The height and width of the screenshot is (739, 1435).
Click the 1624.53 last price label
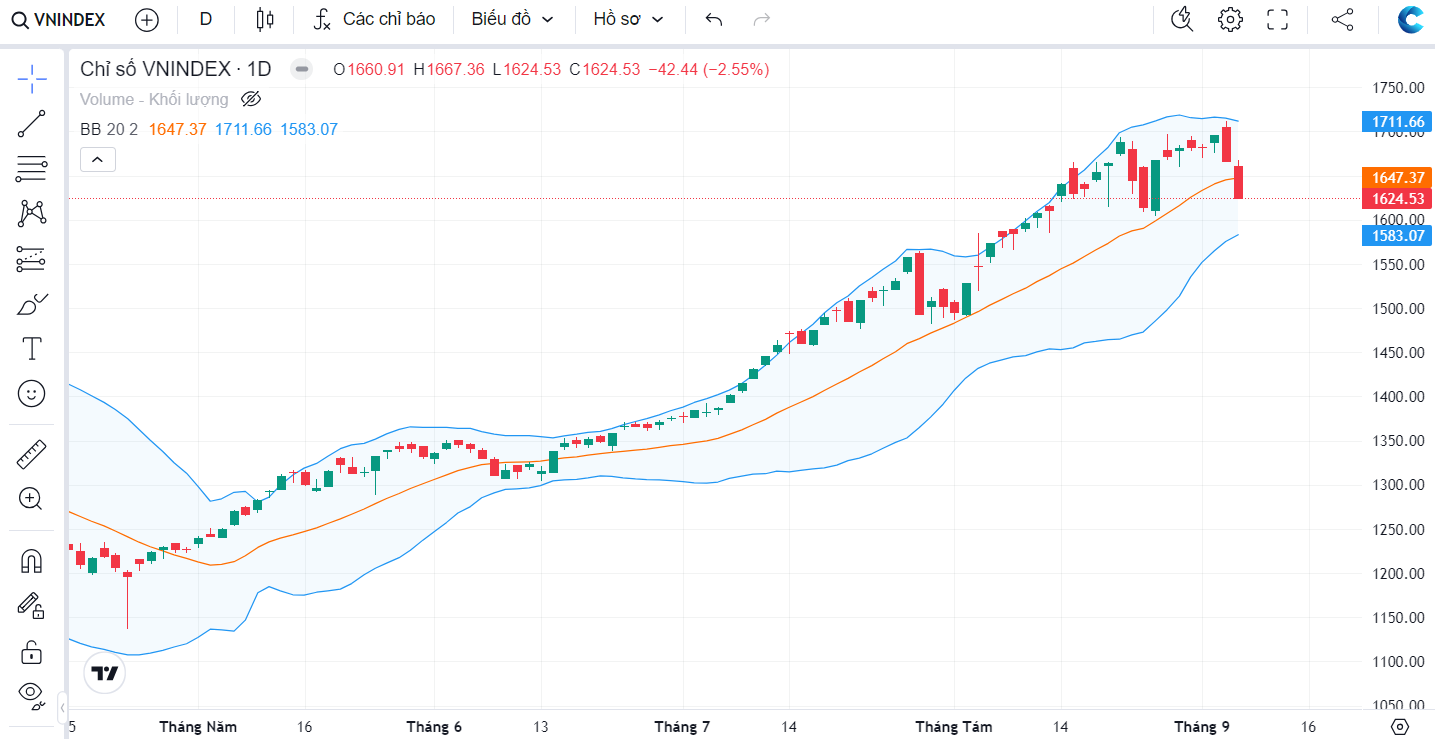coord(1398,198)
